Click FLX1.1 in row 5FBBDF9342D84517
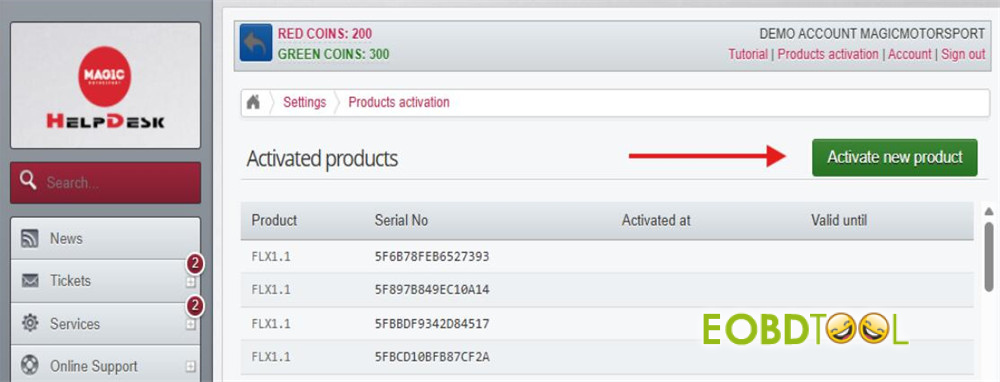This screenshot has height=382, width=1000. (271, 324)
